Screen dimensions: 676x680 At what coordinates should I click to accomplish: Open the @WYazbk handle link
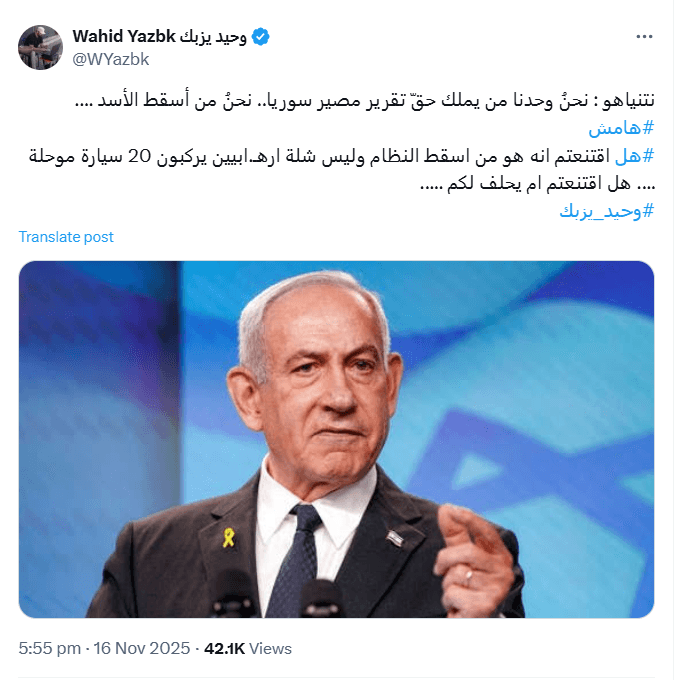pyautogui.click(x=111, y=59)
